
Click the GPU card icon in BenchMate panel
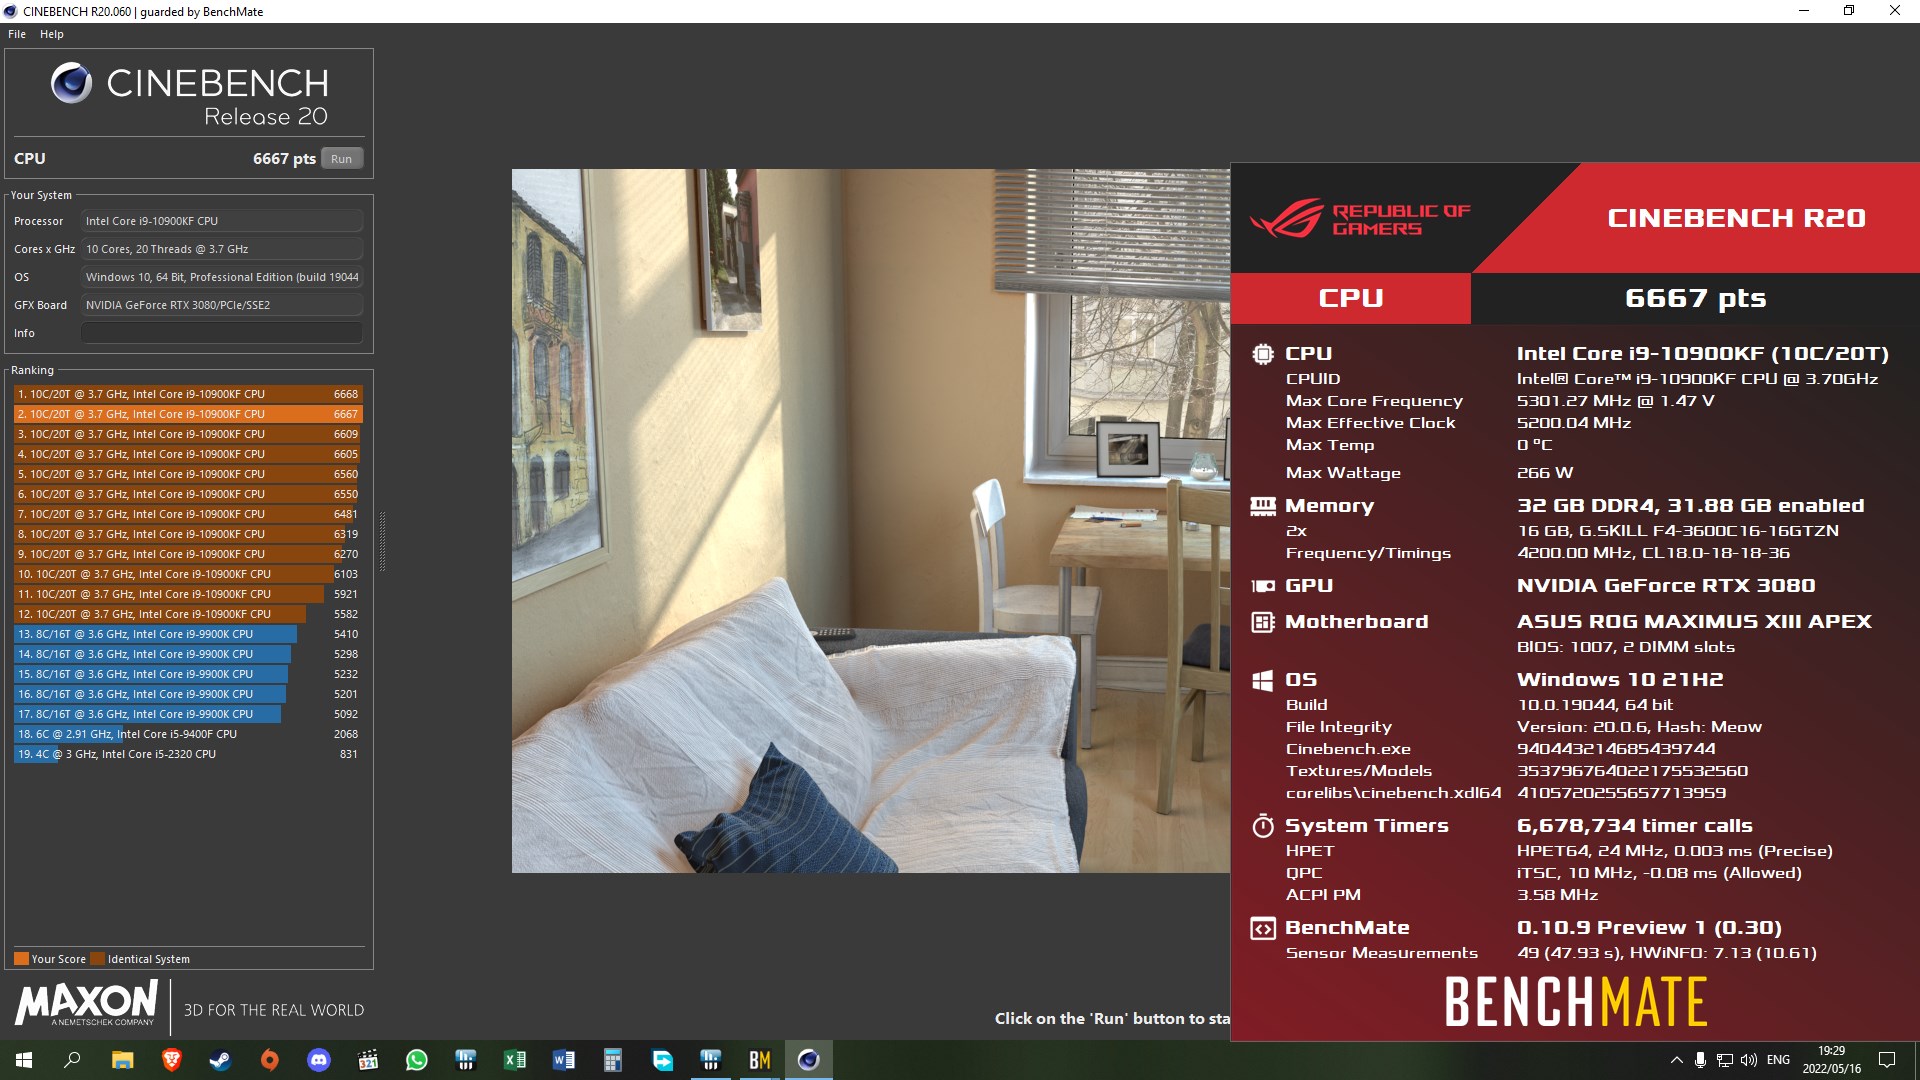1263,586
